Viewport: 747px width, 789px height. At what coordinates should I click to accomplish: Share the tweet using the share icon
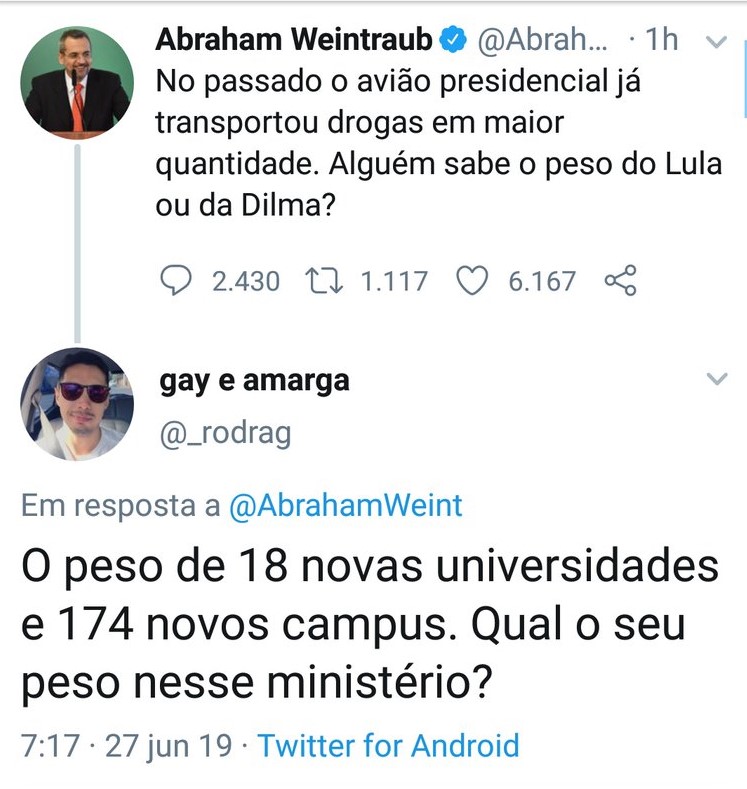click(620, 281)
